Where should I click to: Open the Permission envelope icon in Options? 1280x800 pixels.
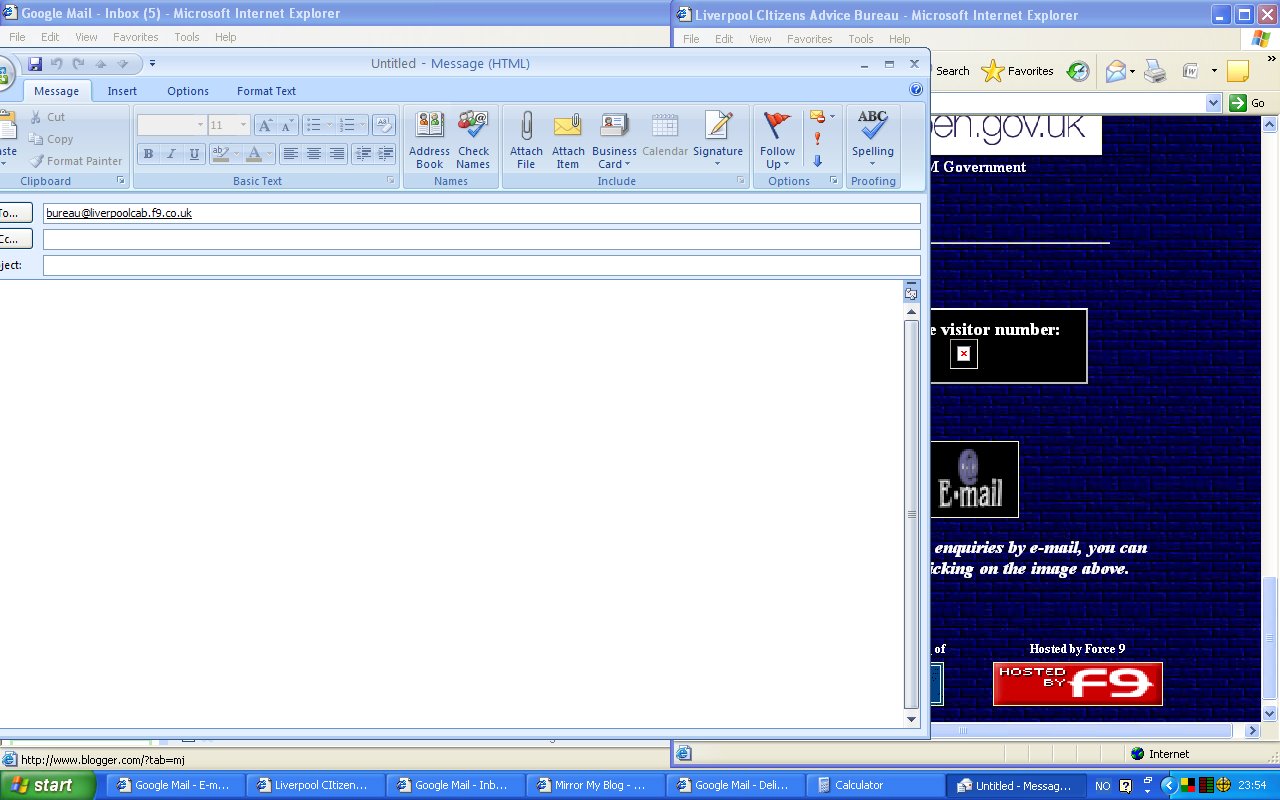pyautogui.click(x=821, y=117)
